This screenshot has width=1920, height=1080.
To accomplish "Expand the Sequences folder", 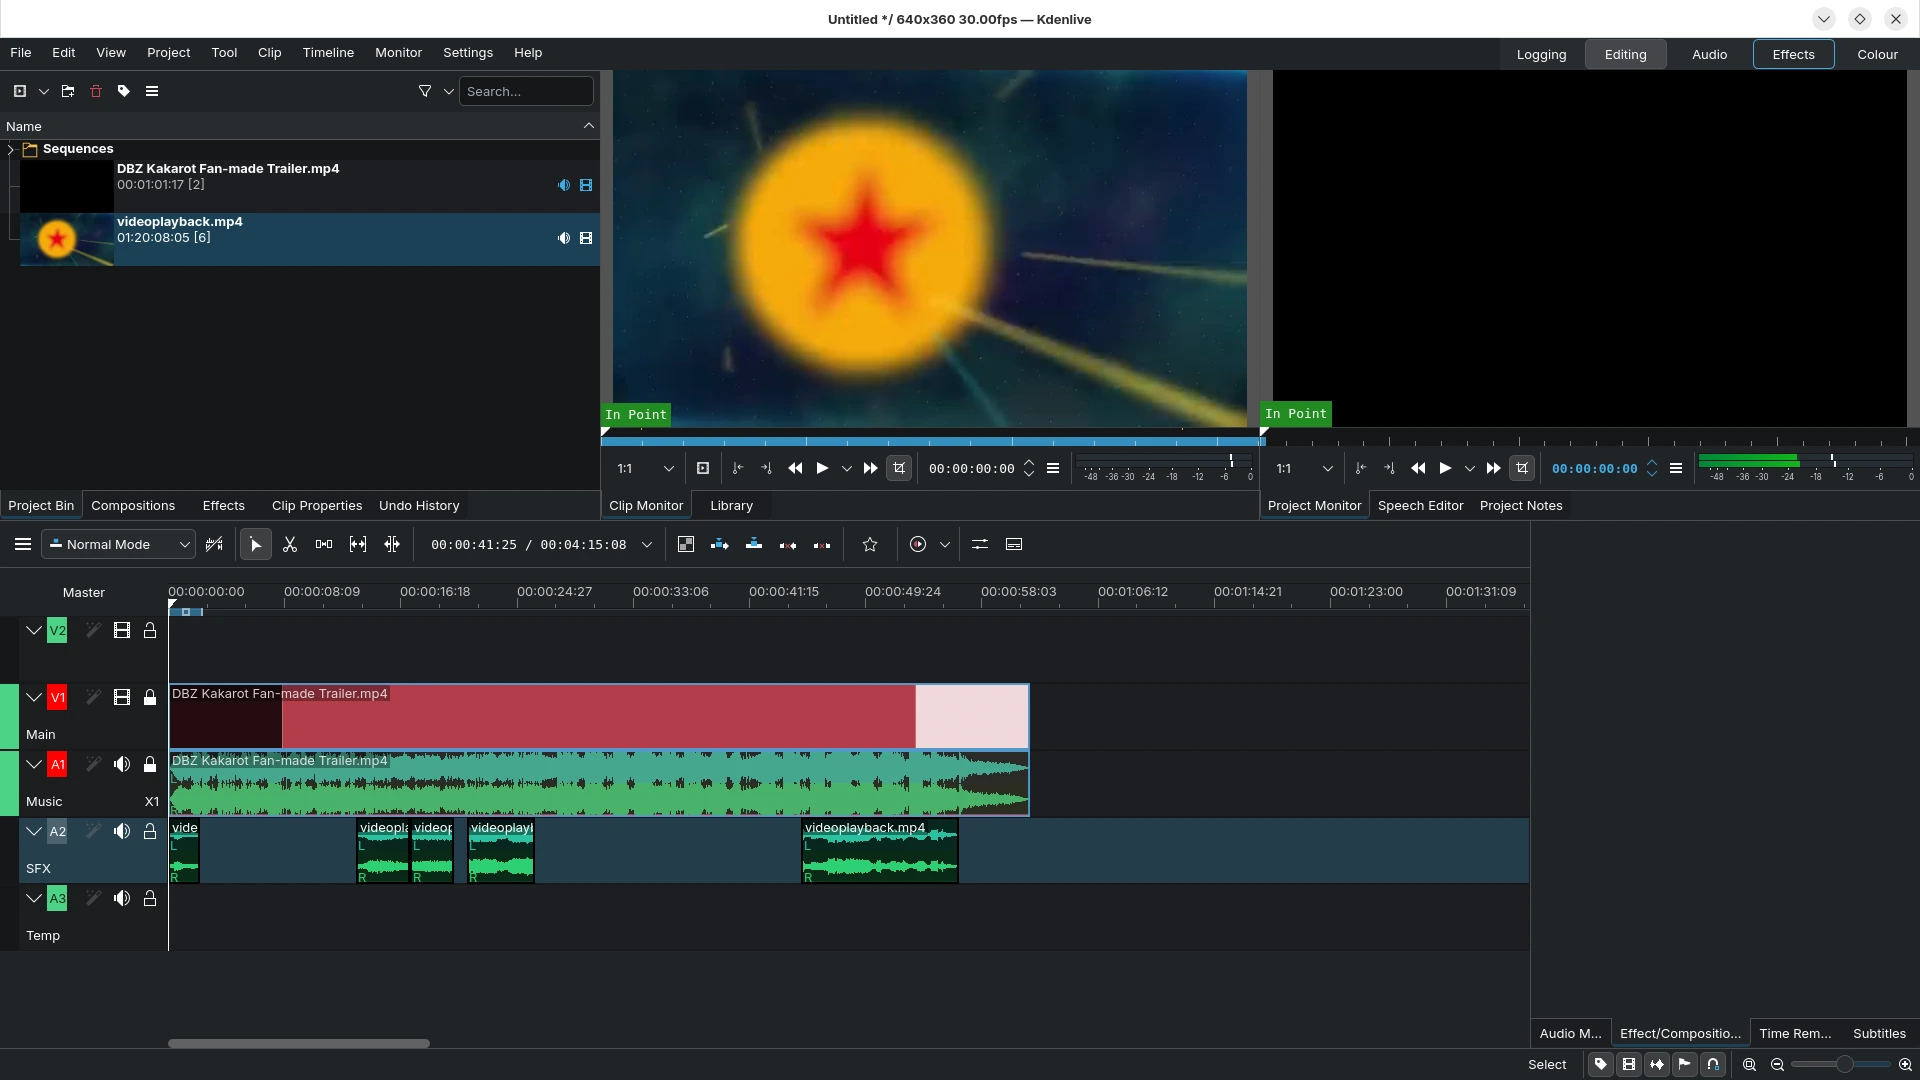I will point(11,149).
